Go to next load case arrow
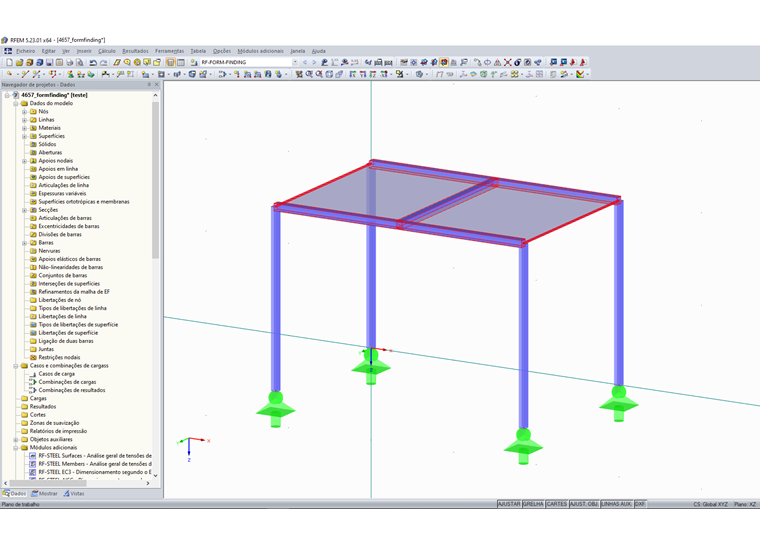The image size is (760, 545). point(314,62)
